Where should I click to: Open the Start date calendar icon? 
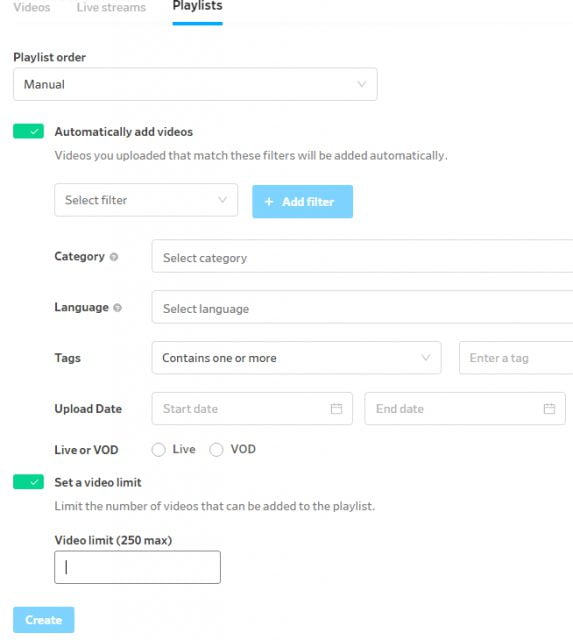pos(336,409)
